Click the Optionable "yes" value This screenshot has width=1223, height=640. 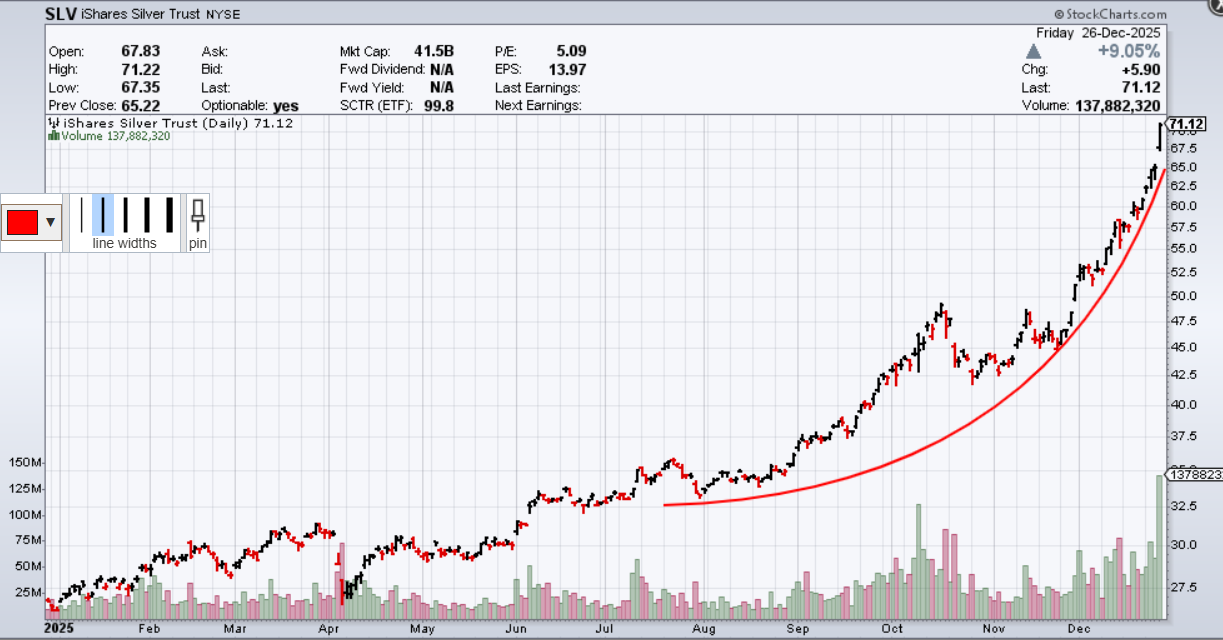286,105
